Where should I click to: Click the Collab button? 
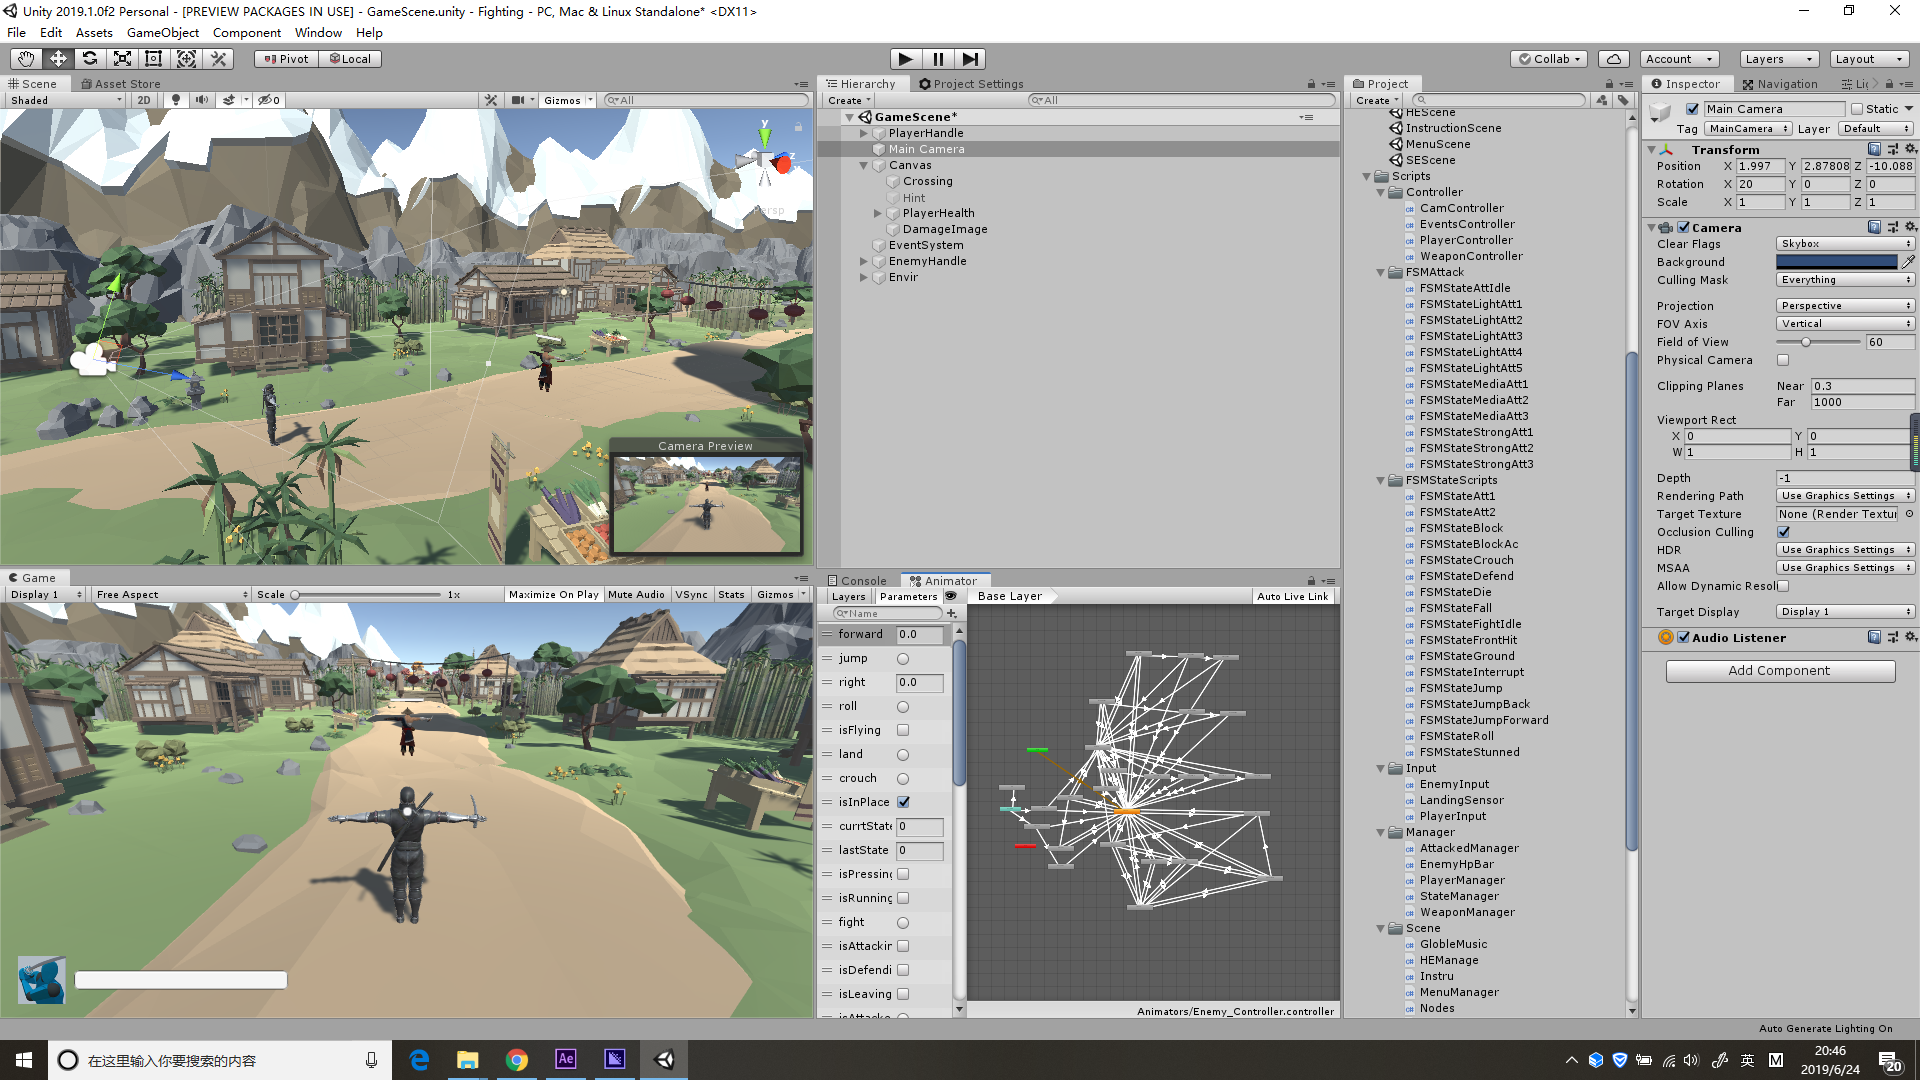click(1549, 59)
